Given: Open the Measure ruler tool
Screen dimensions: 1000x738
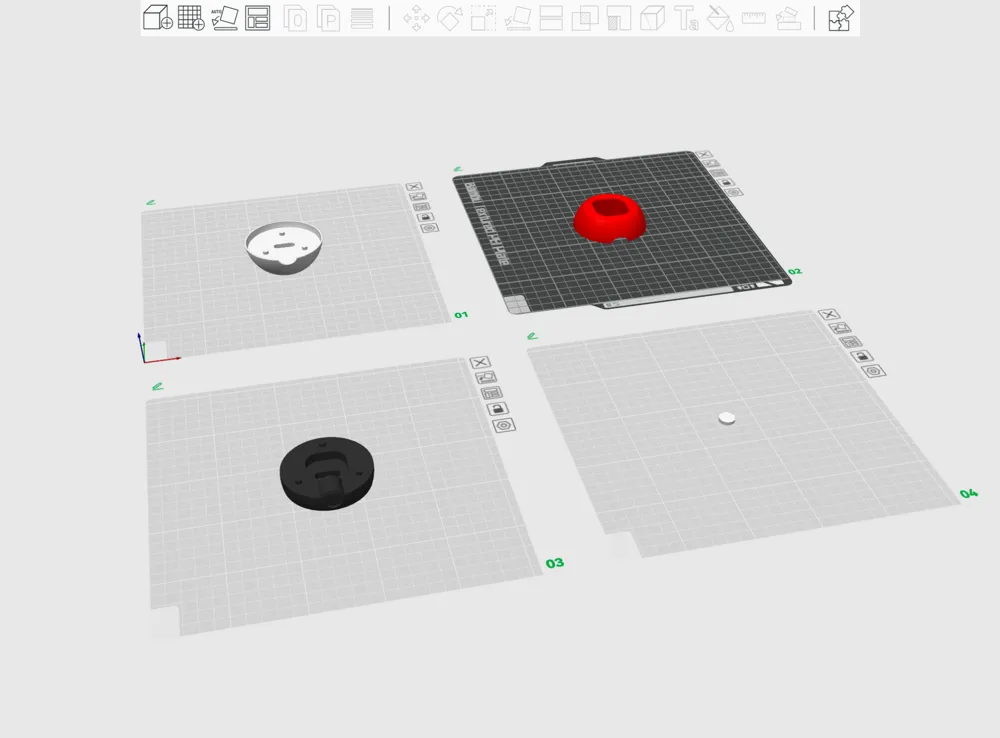Looking at the screenshot, I should (x=754, y=18).
